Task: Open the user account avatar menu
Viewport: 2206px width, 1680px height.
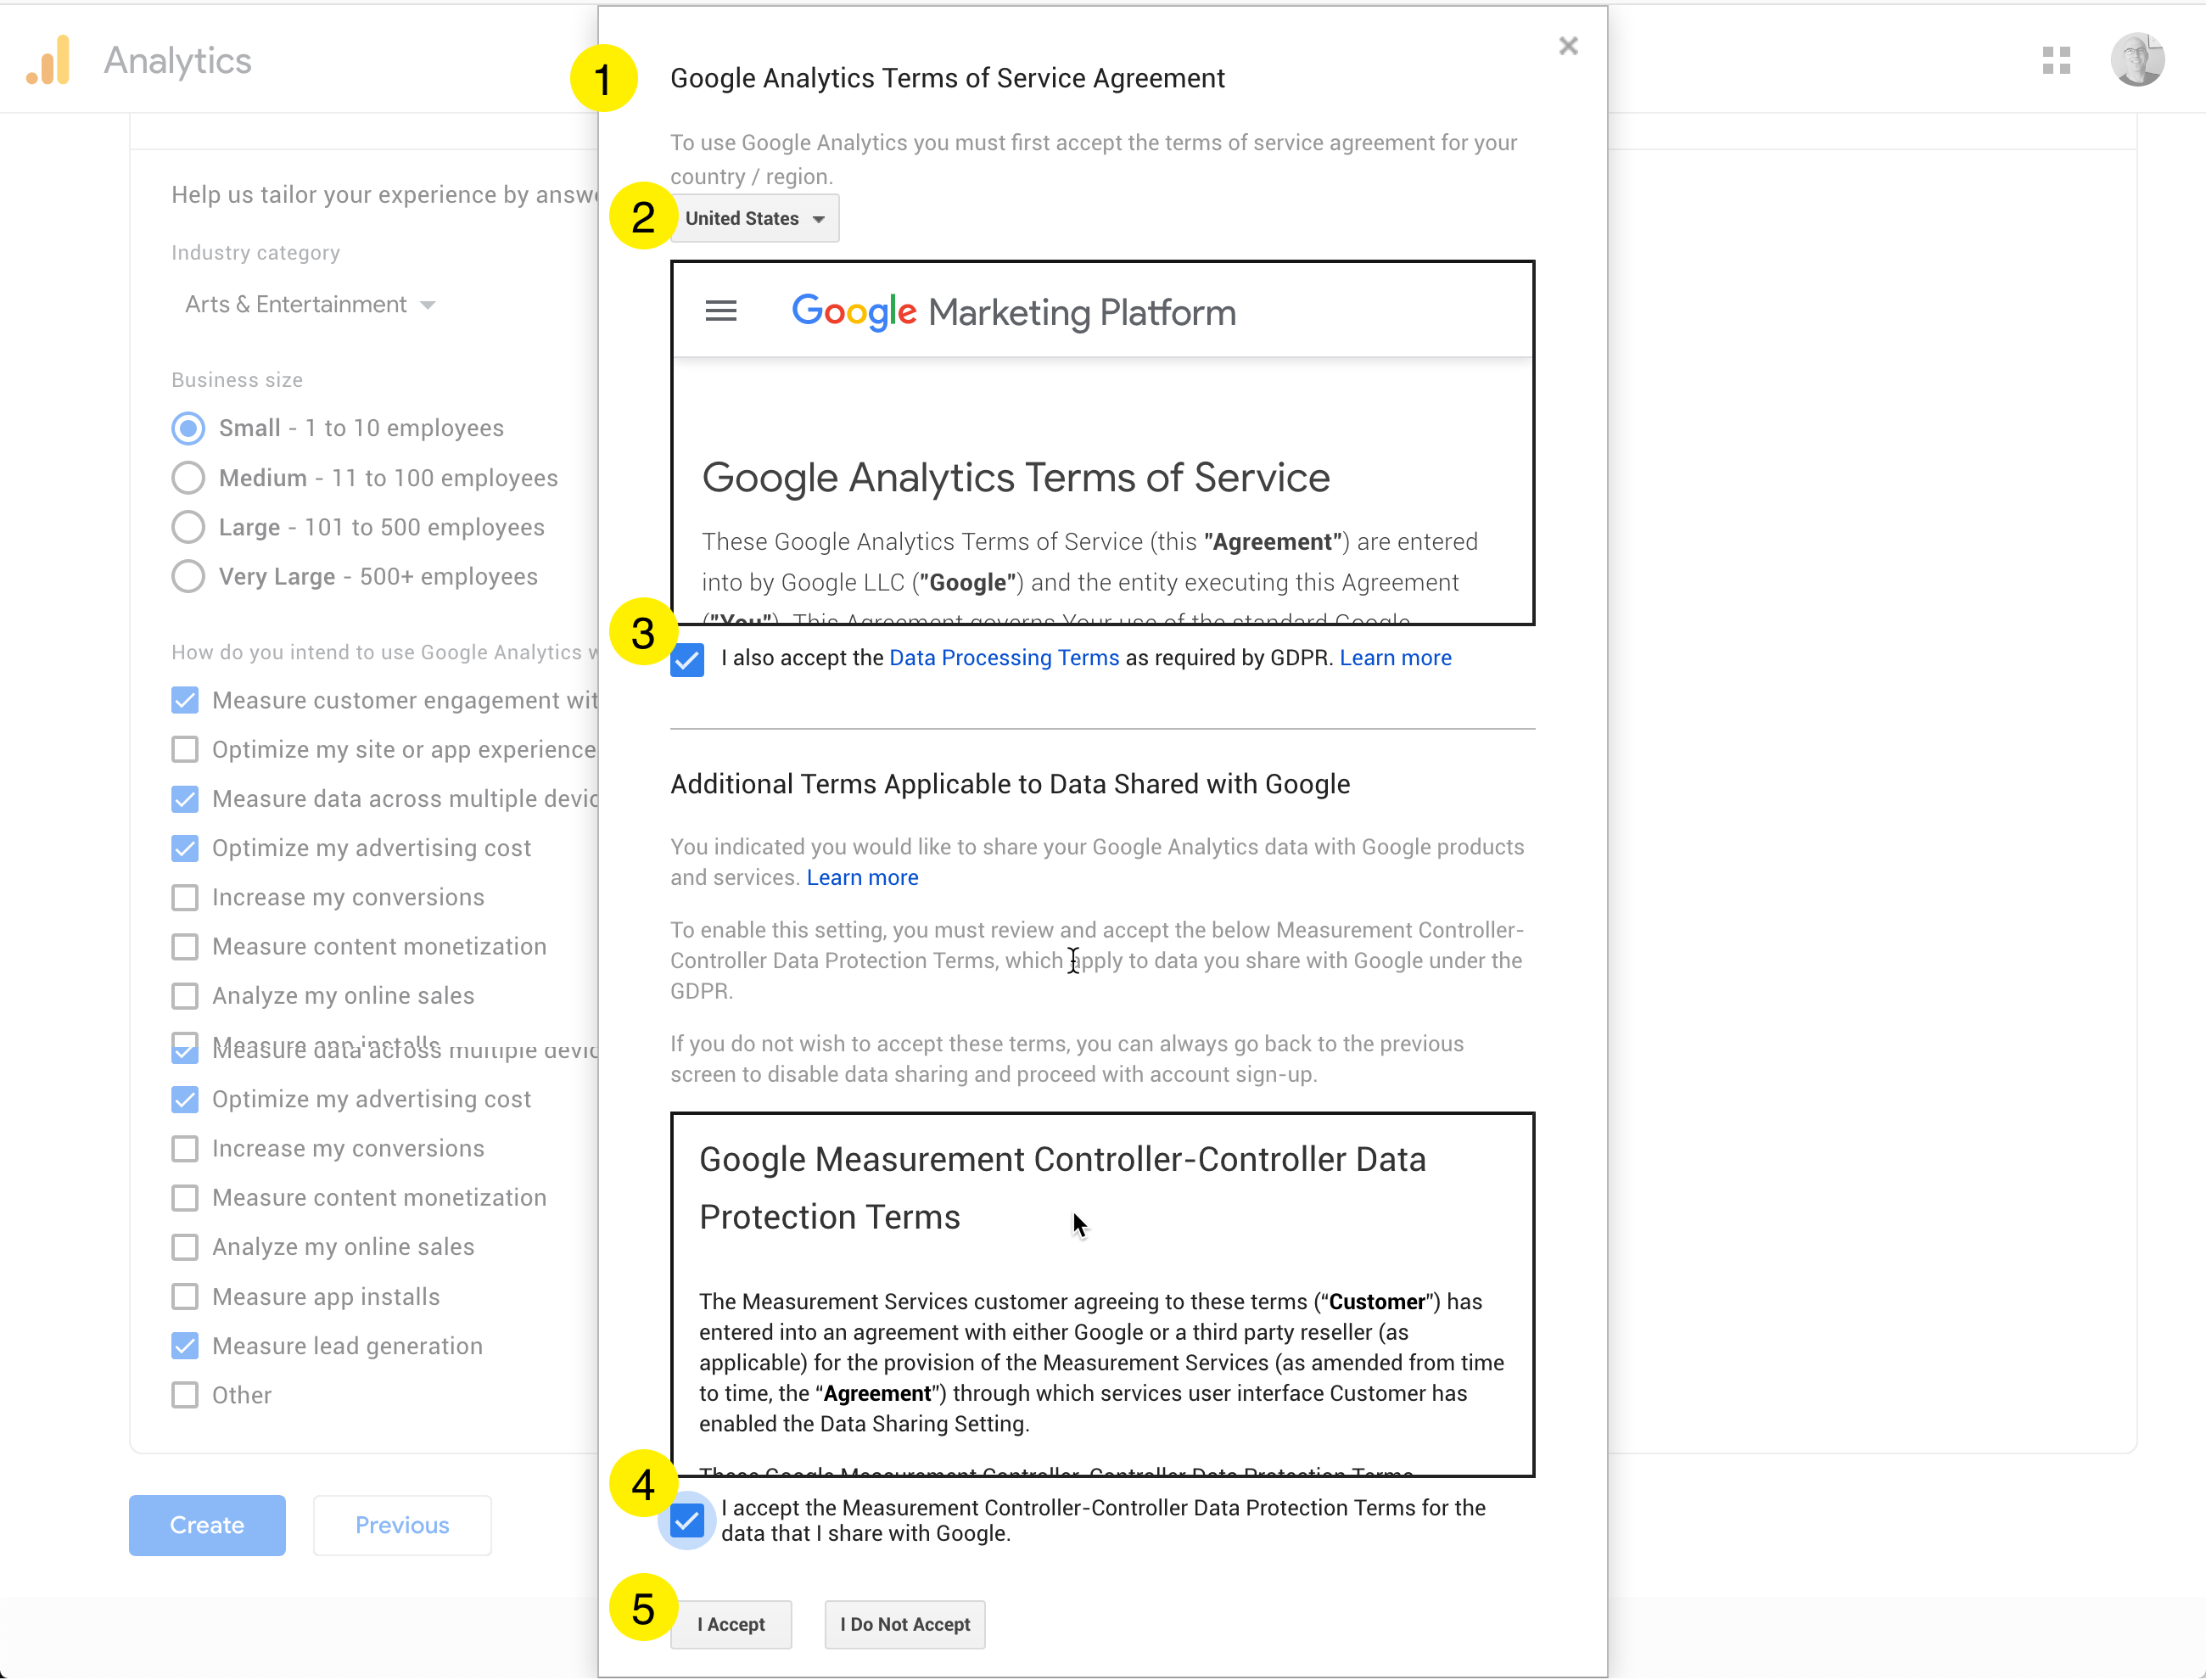Action: click(2137, 60)
